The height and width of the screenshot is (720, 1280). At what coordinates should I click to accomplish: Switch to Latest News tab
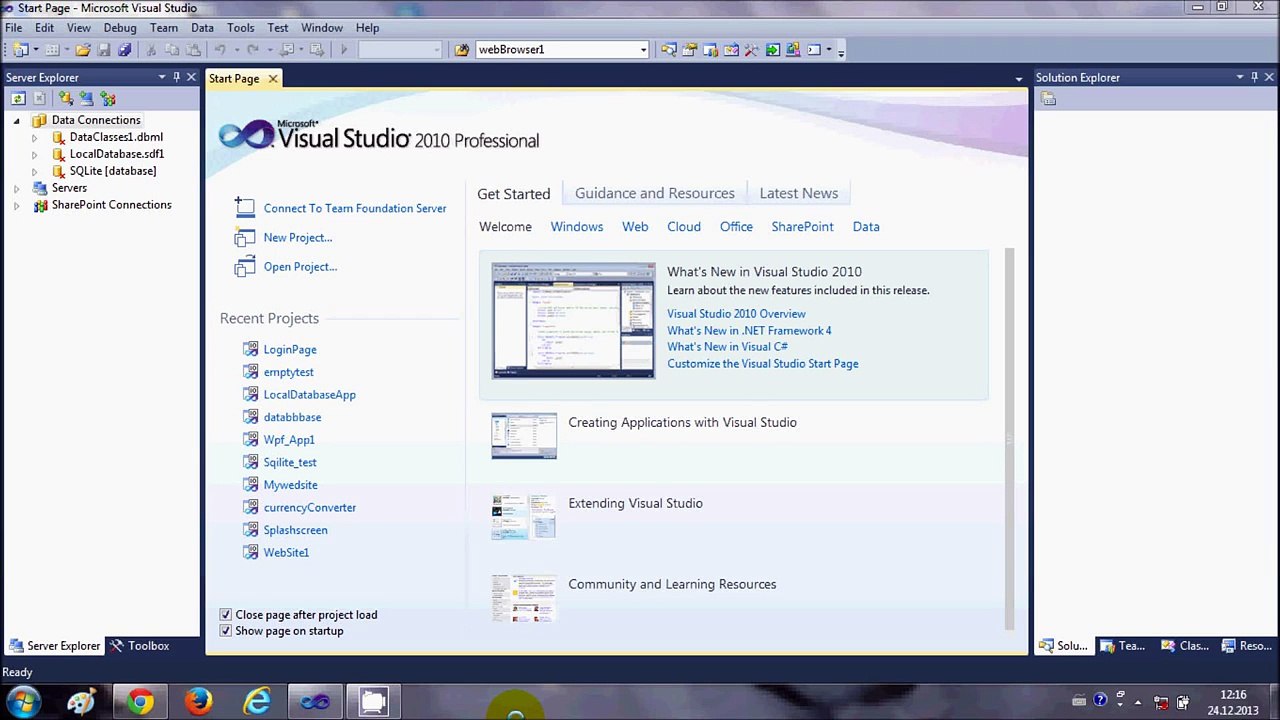pyautogui.click(x=799, y=193)
